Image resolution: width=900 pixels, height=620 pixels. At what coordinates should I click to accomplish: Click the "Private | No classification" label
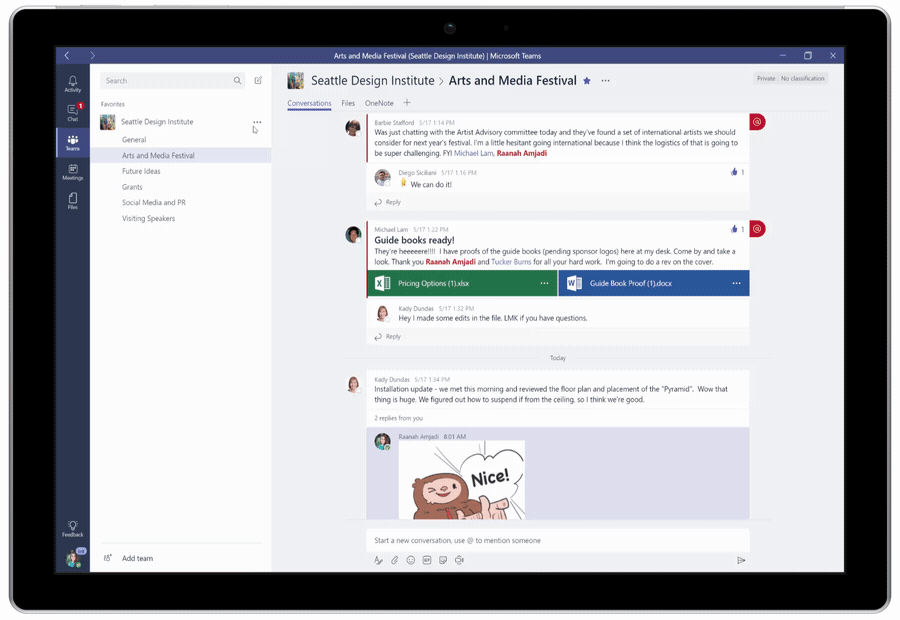click(791, 79)
